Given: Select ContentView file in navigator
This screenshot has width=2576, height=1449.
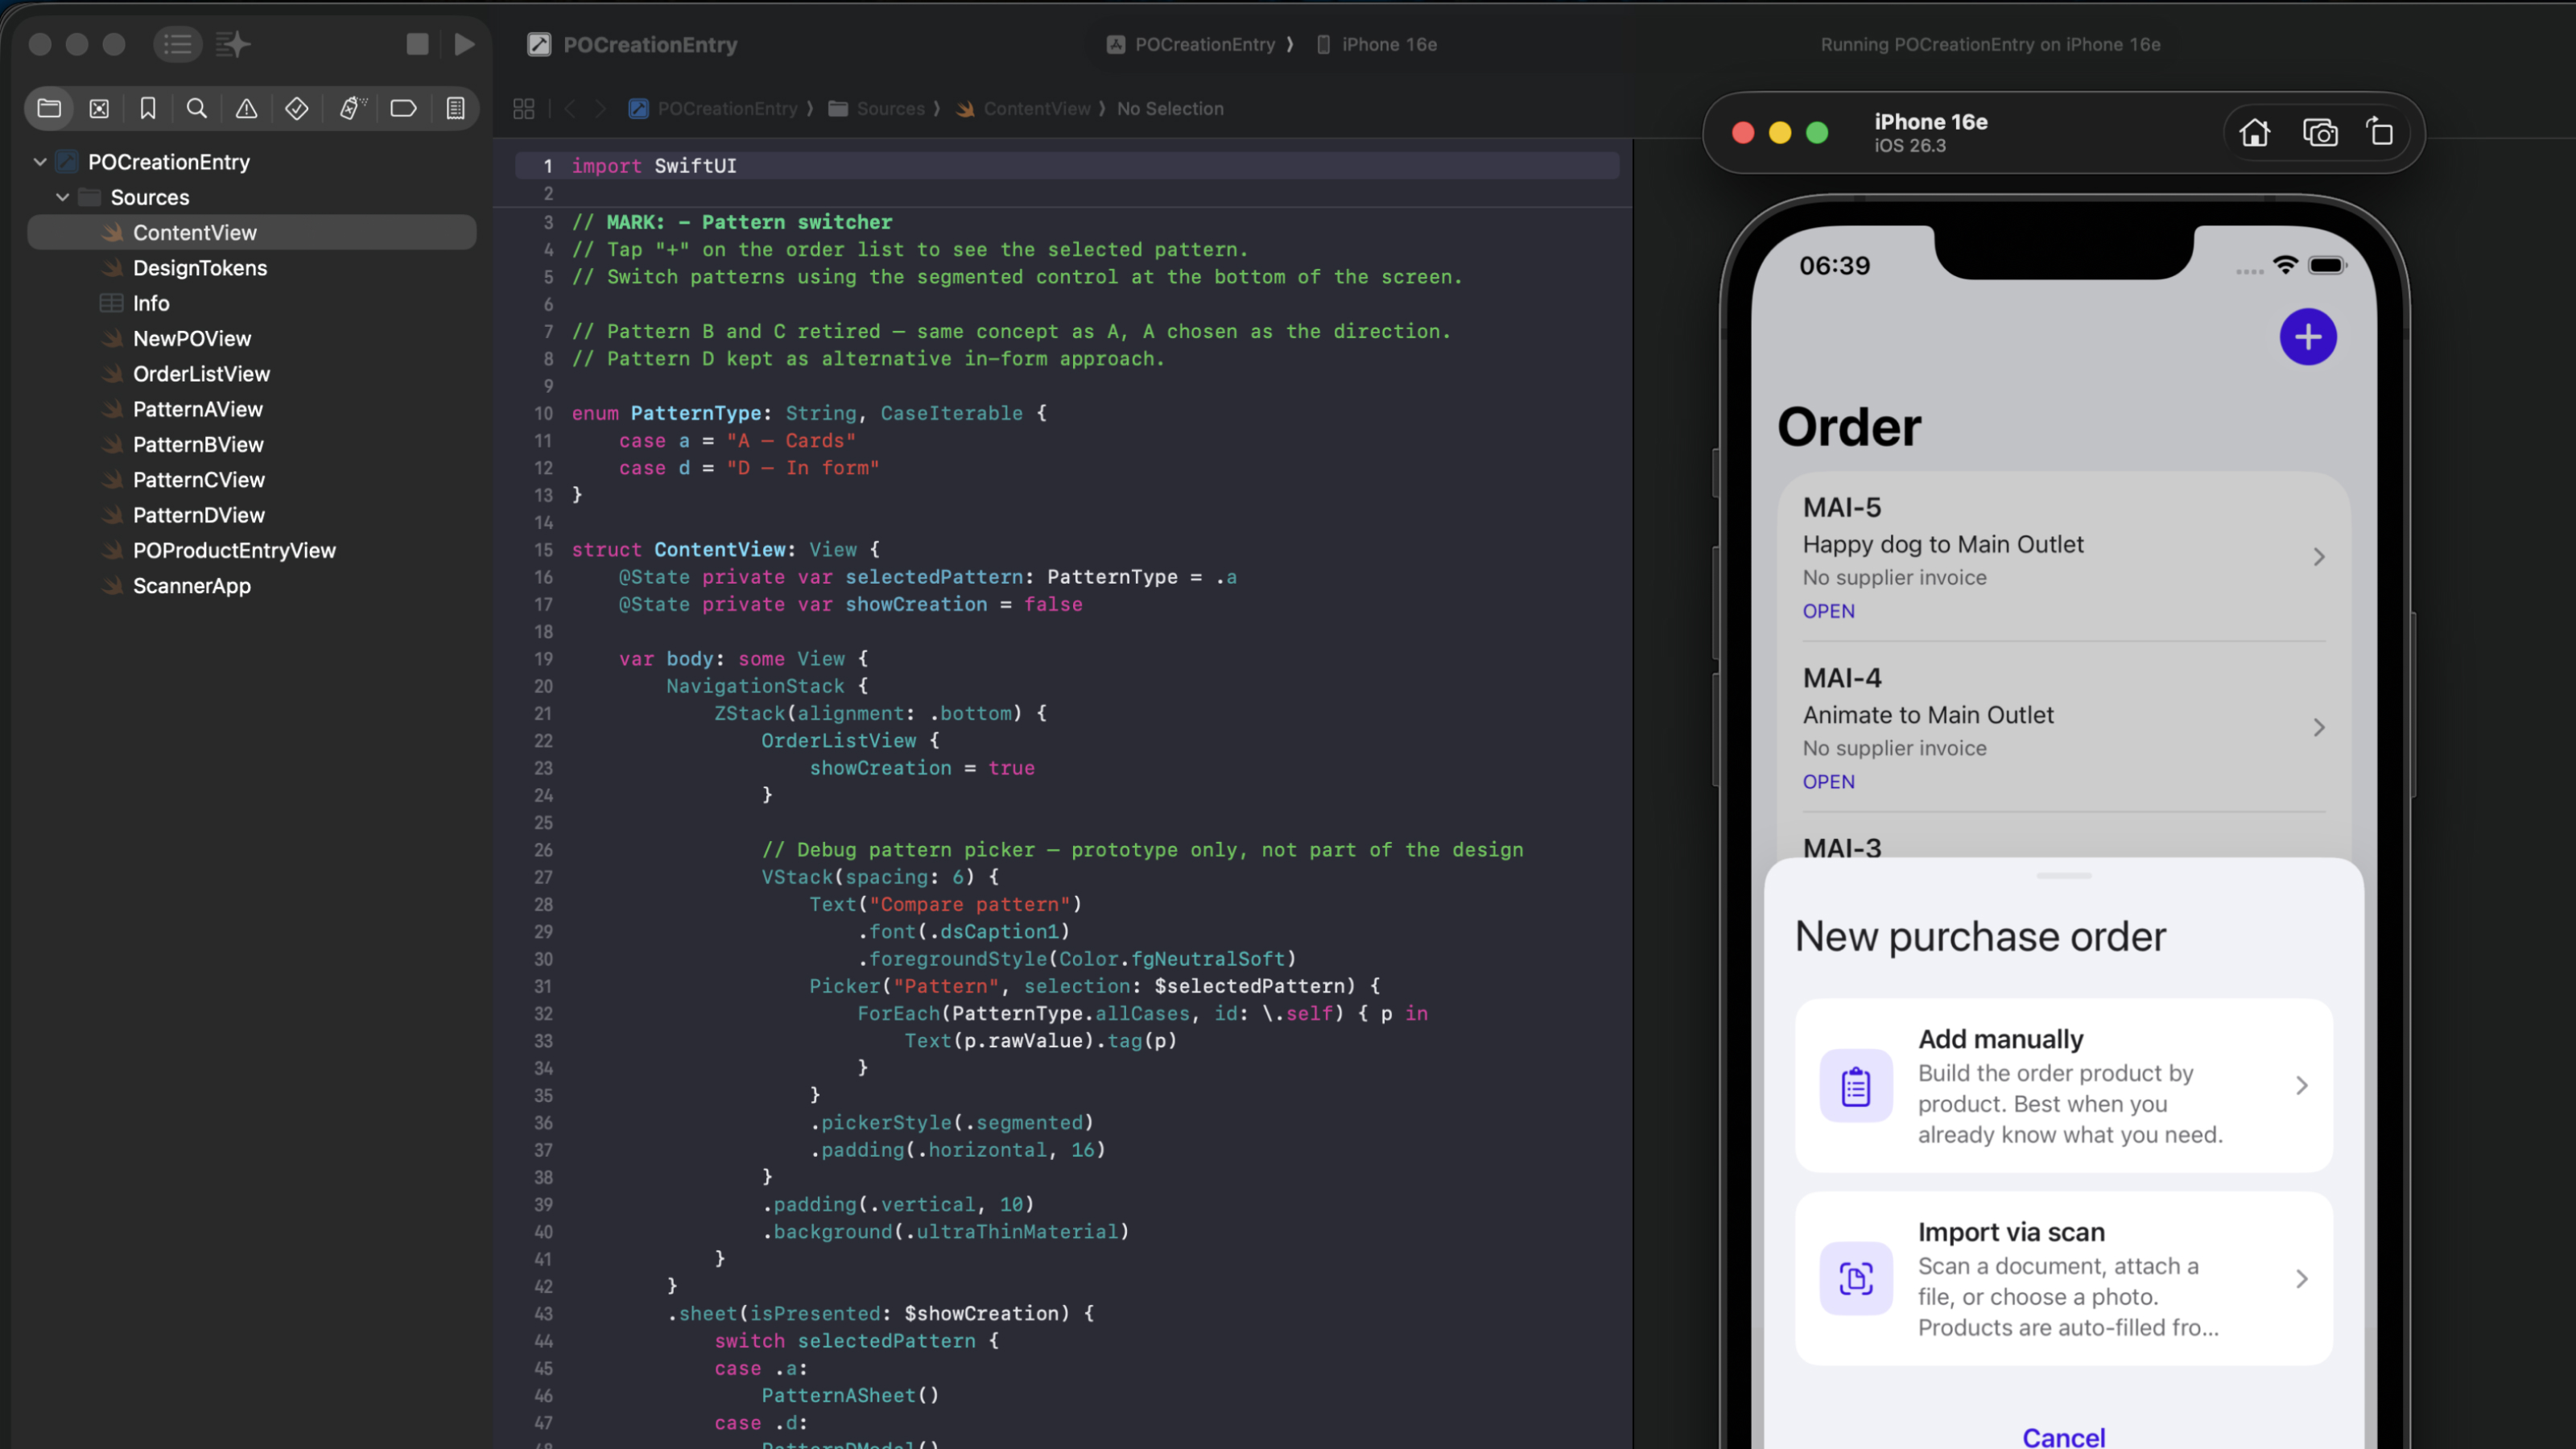Looking at the screenshot, I should tap(252, 233).
